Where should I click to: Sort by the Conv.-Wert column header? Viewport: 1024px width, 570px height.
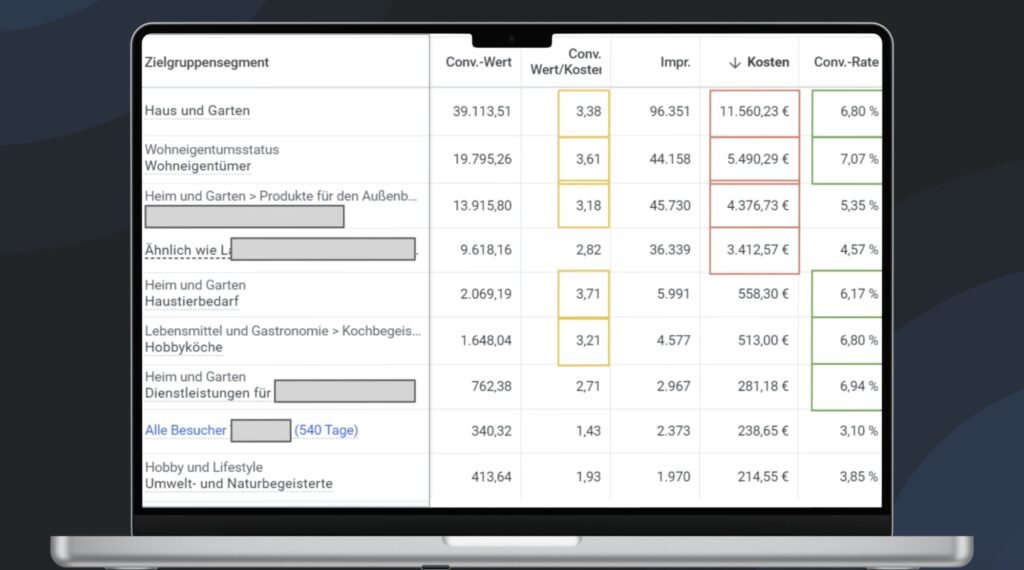(x=479, y=62)
